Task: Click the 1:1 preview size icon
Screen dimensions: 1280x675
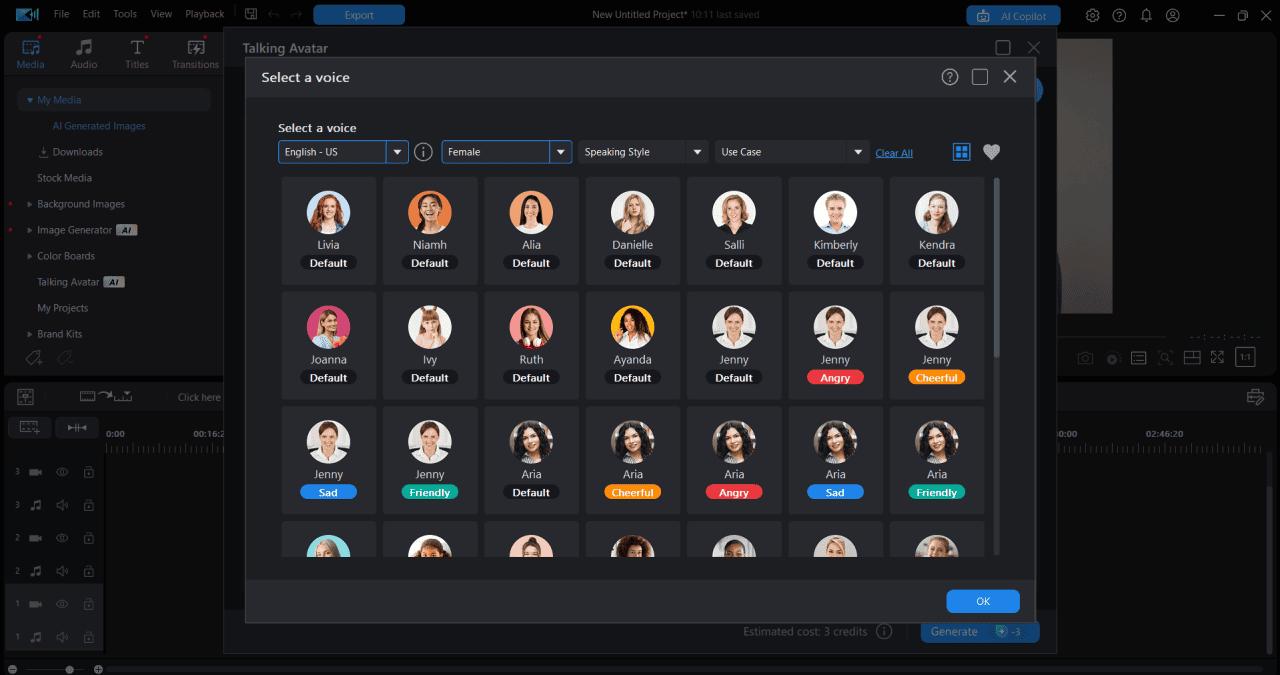Action: pyautogui.click(x=1245, y=357)
